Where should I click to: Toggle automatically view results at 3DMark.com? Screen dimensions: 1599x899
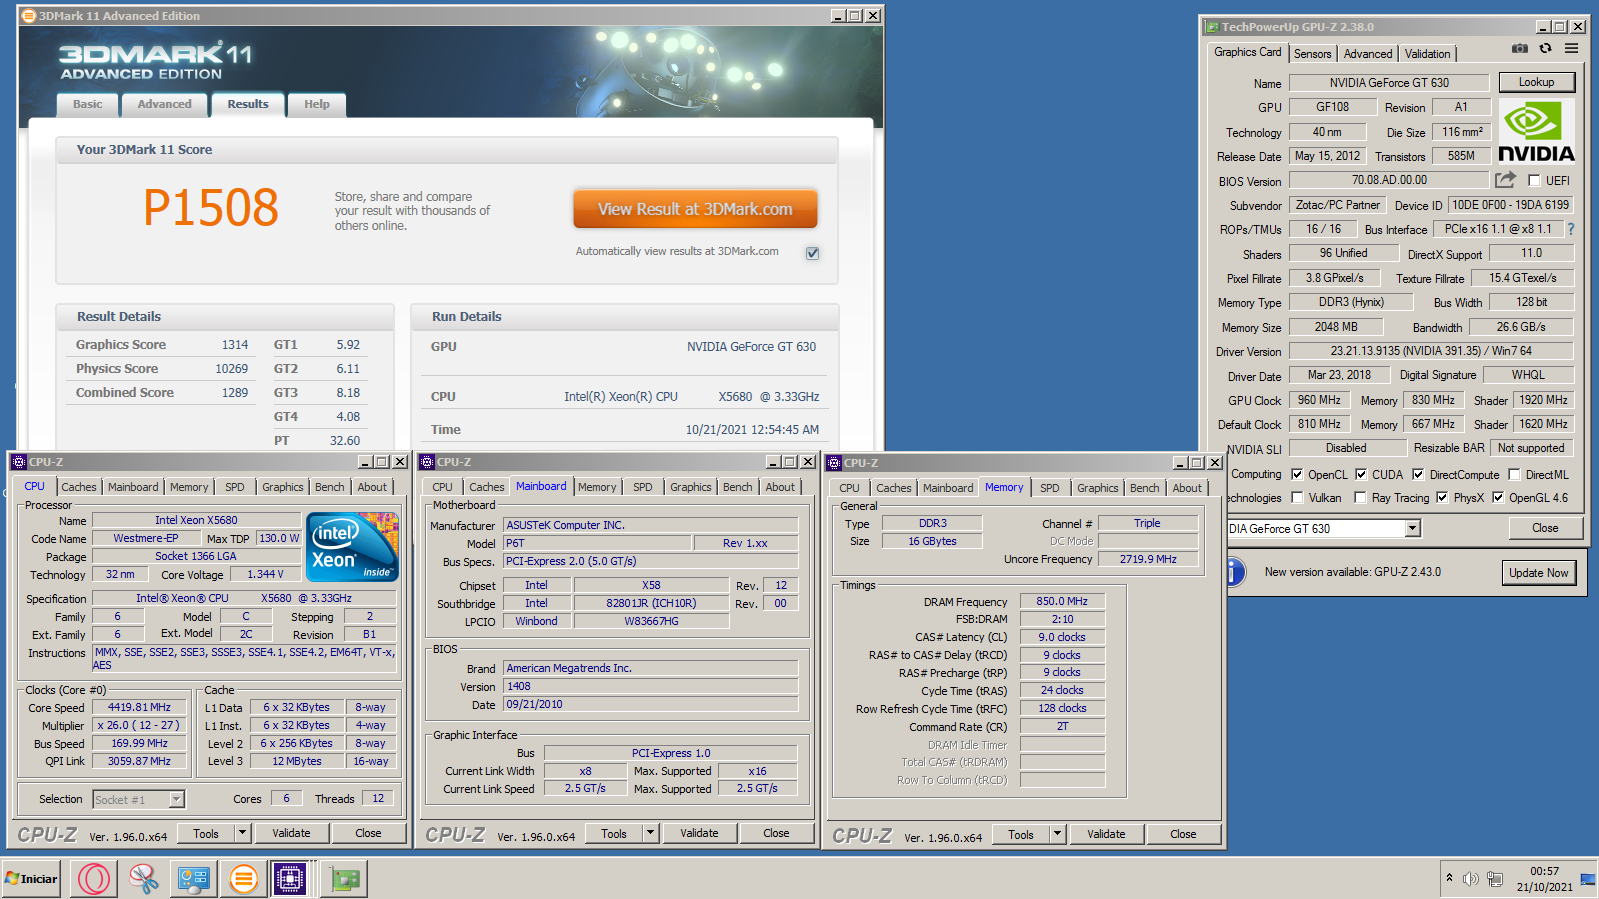coord(813,253)
